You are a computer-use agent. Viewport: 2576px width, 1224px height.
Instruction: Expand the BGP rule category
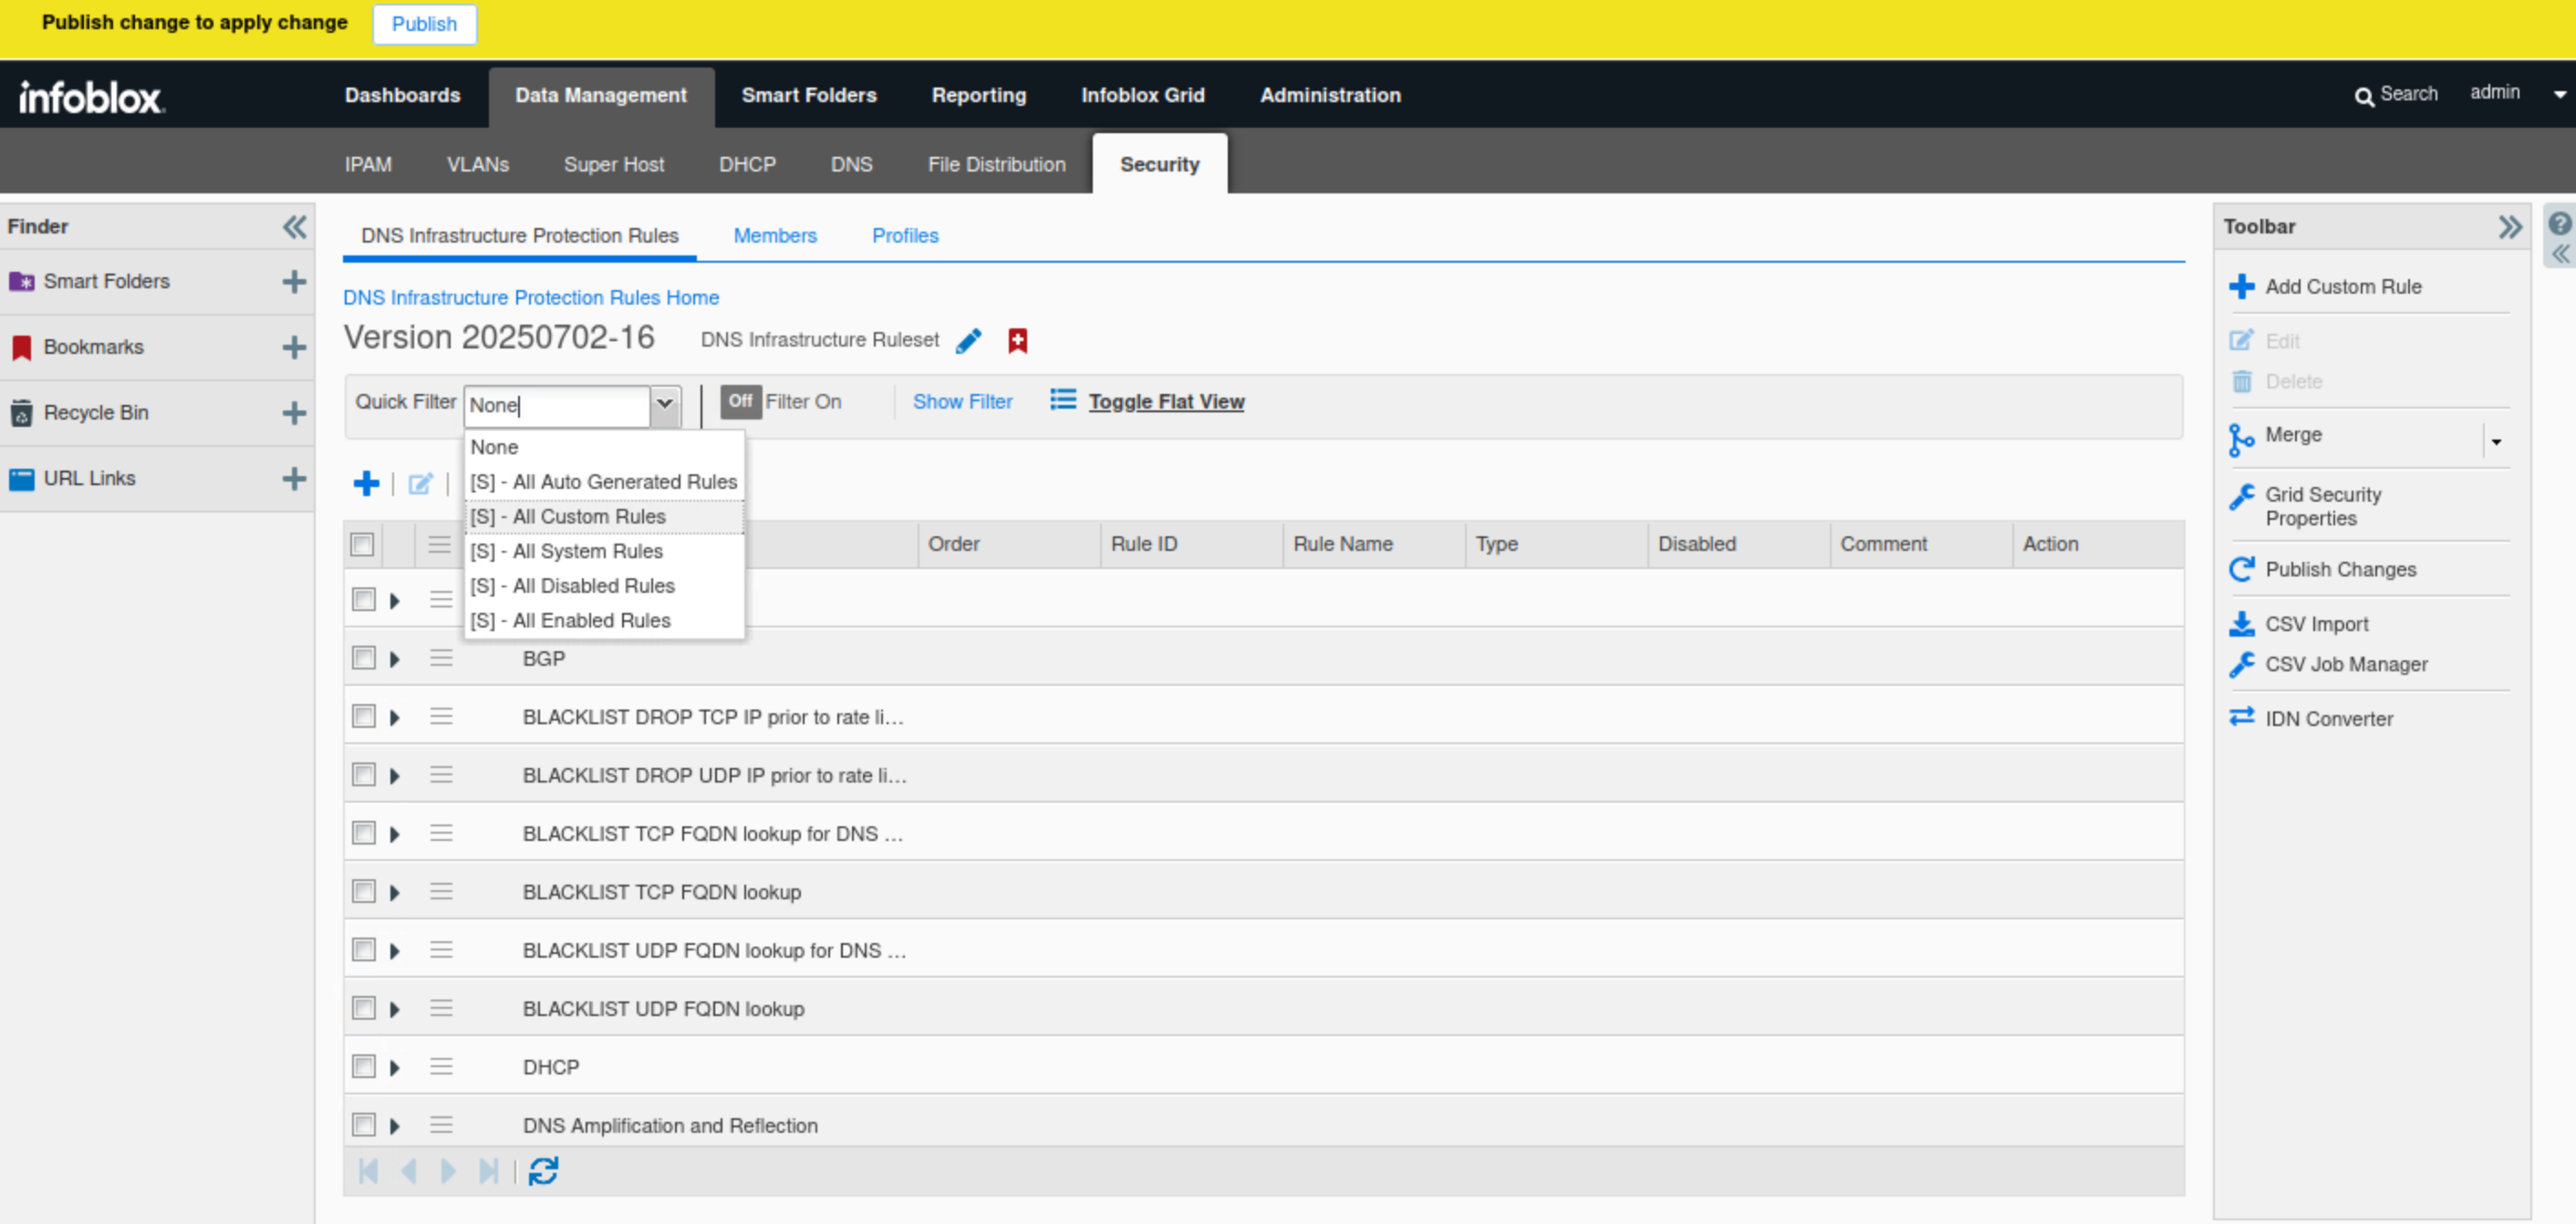coord(395,659)
